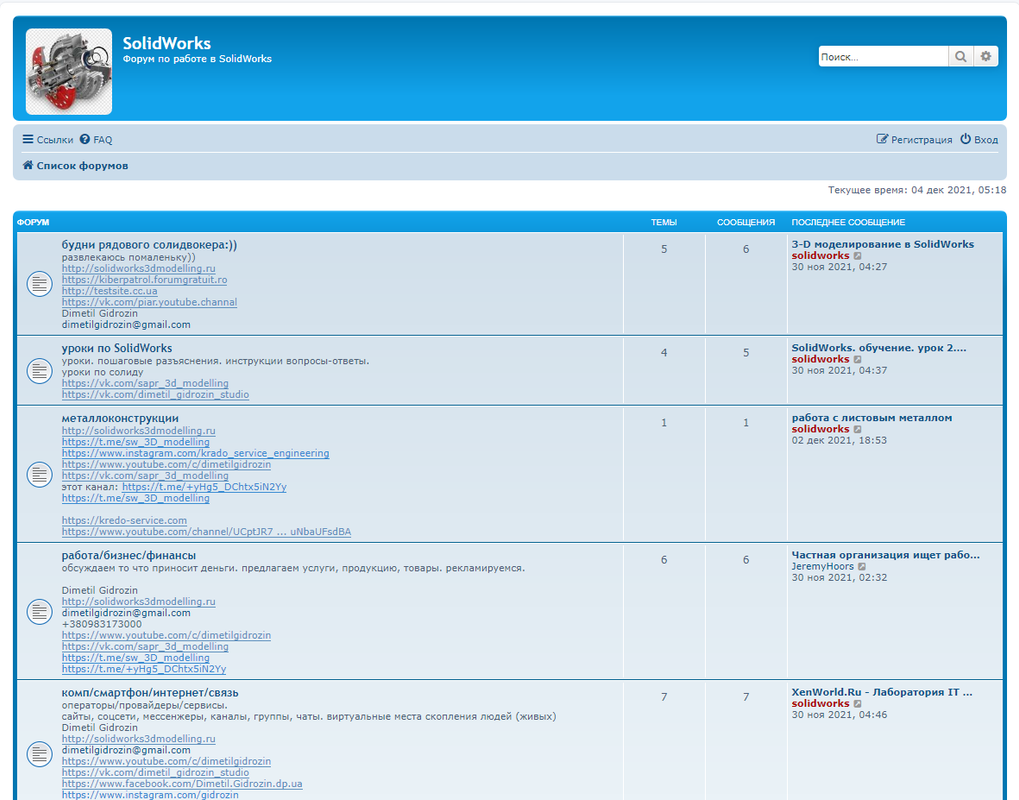This screenshot has width=1019, height=800.
Task: View latest post icon beside JeremyHoors
Action: pyautogui.click(x=862, y=567)
